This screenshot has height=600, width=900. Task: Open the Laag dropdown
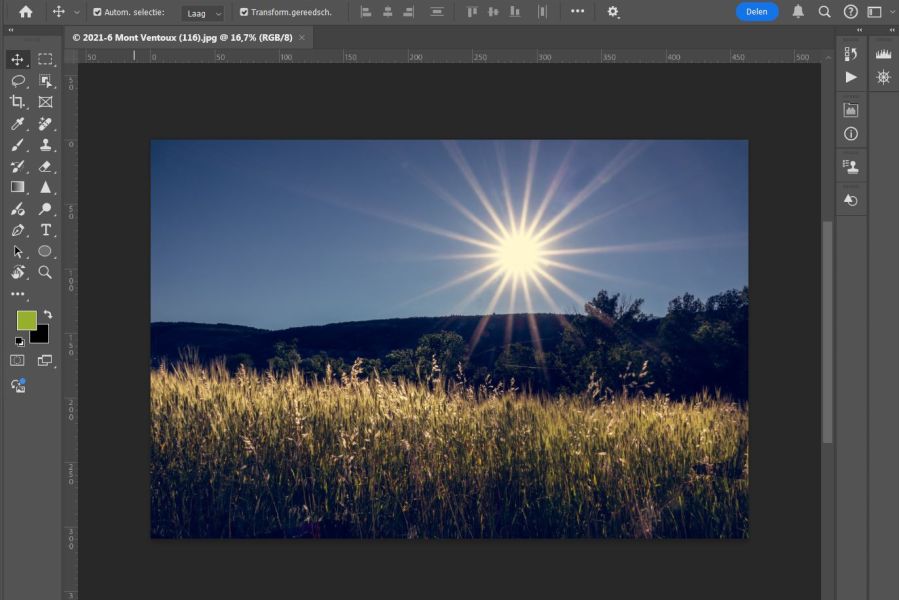coord(203,13)
